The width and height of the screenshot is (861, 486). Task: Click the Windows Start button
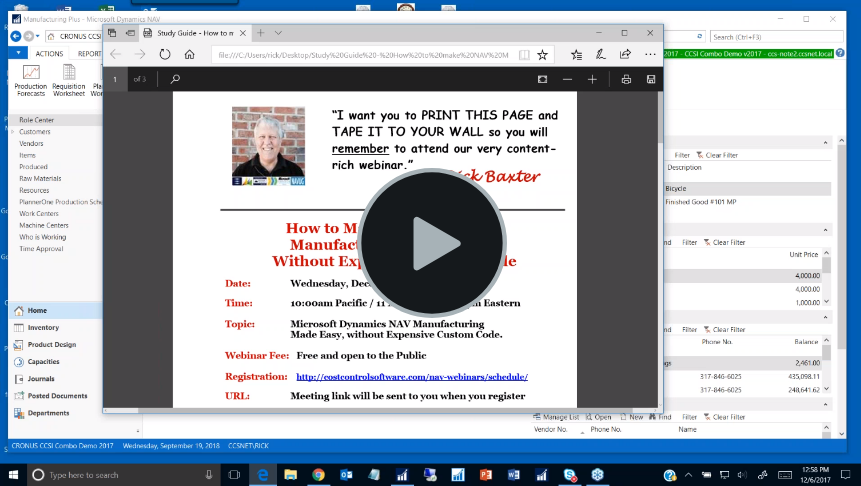click(x=13, y=474)
